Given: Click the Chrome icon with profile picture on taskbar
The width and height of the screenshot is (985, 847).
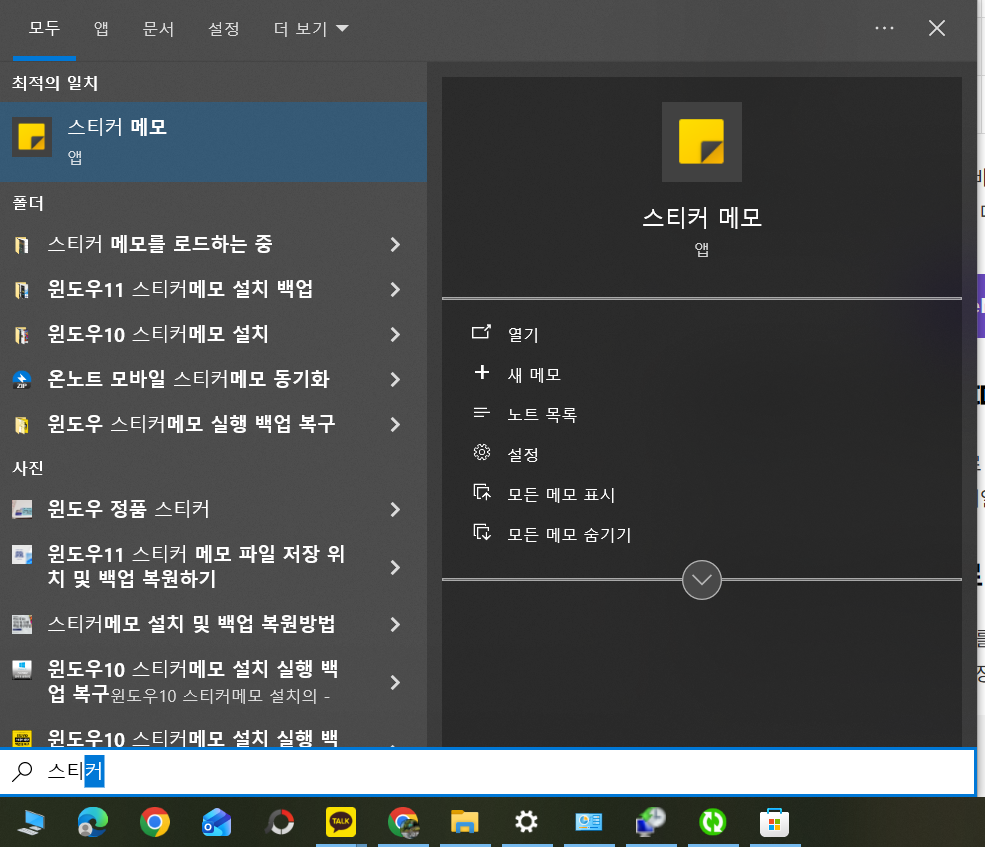Looking at the screenshot, I should [x=403, y=822].
